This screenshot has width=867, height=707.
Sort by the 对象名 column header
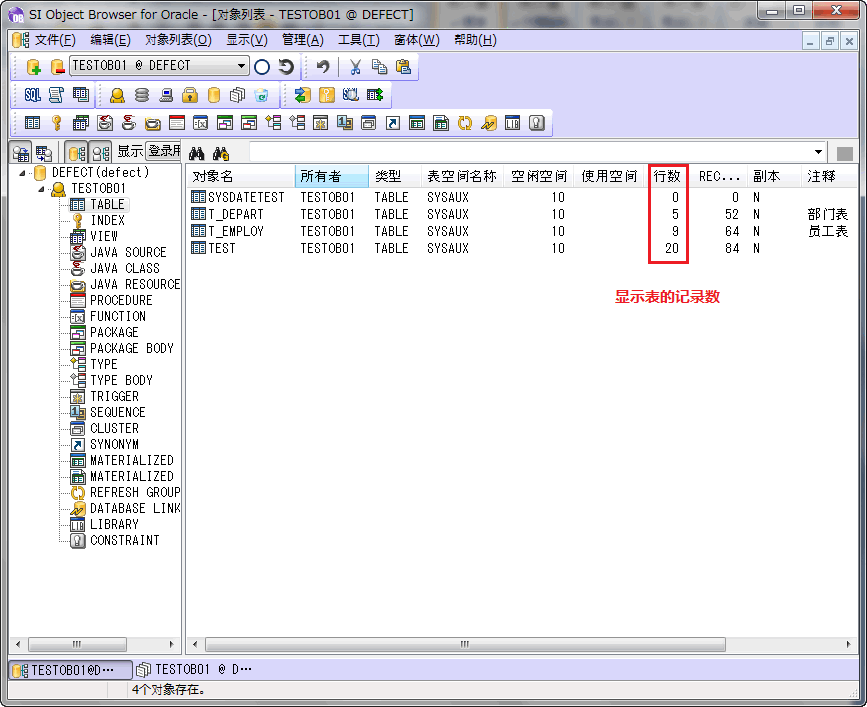(x=241, y=176)
